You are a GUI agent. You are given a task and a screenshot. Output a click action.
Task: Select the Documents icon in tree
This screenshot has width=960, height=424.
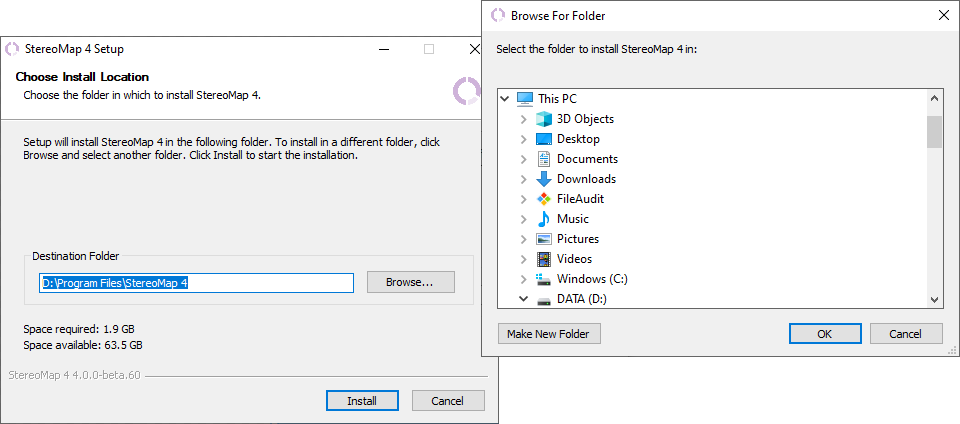(x=544, y=159)
